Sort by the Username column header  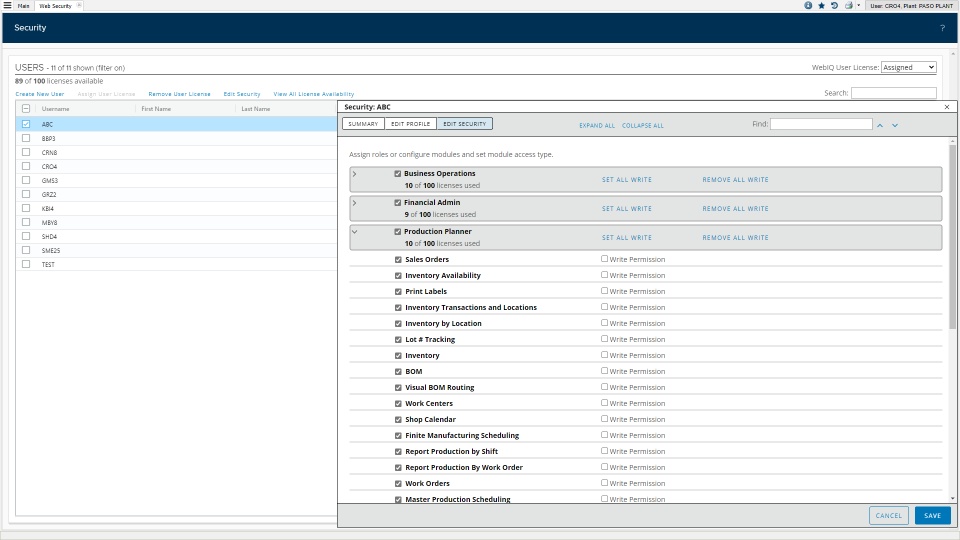(55, 109)
